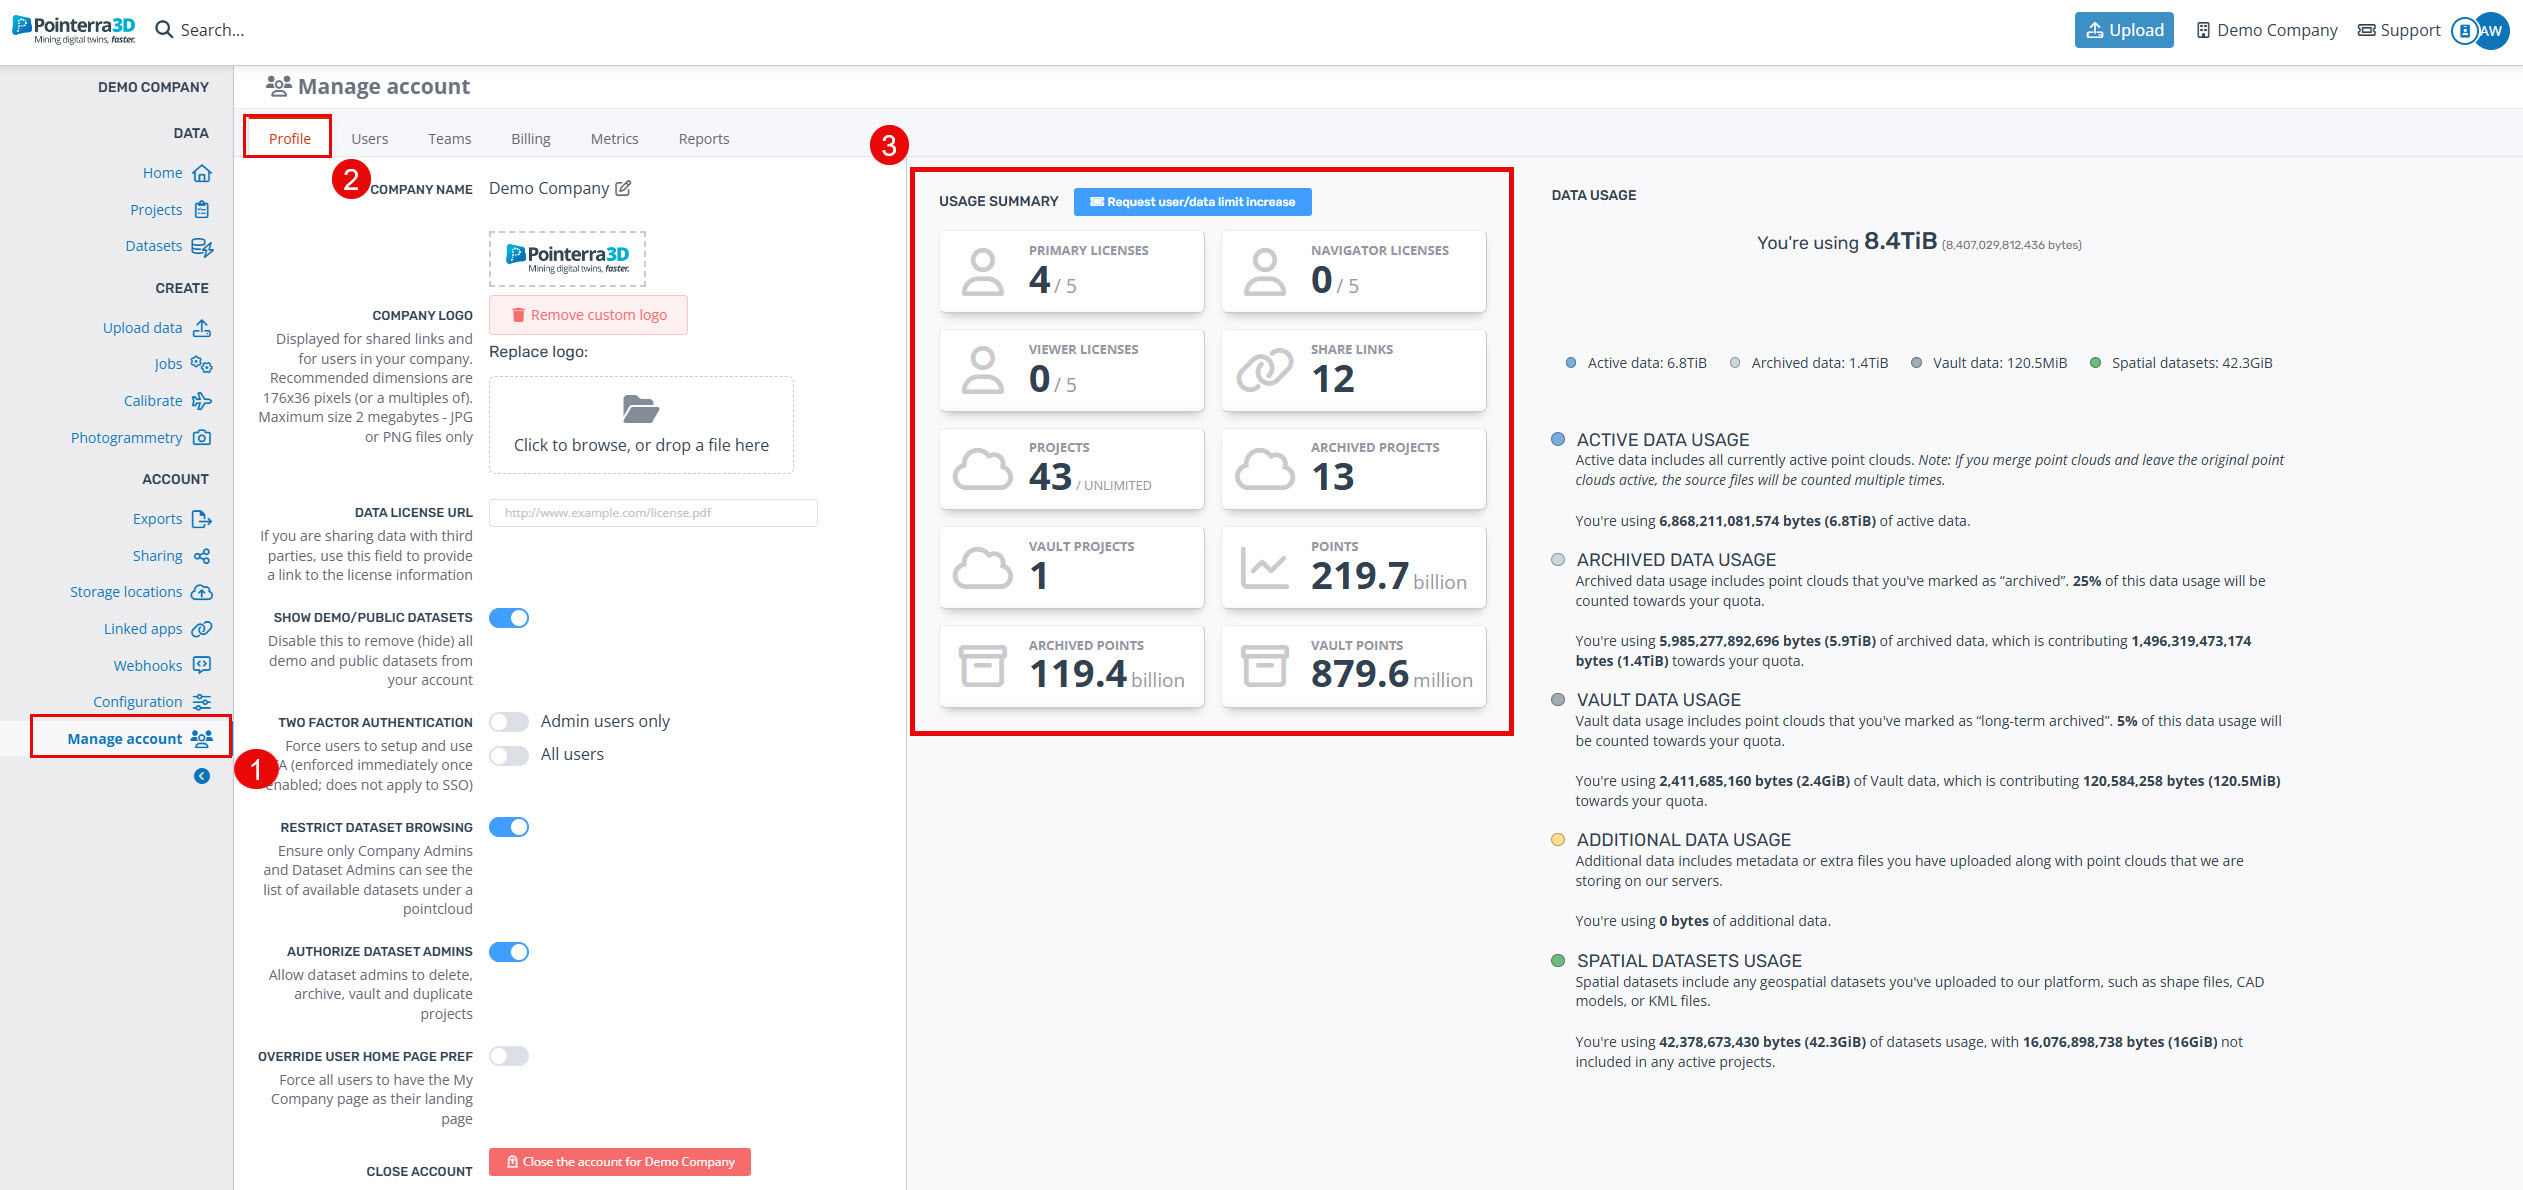
Task: Click the Active data legend dot
Action: (1571, 363)
